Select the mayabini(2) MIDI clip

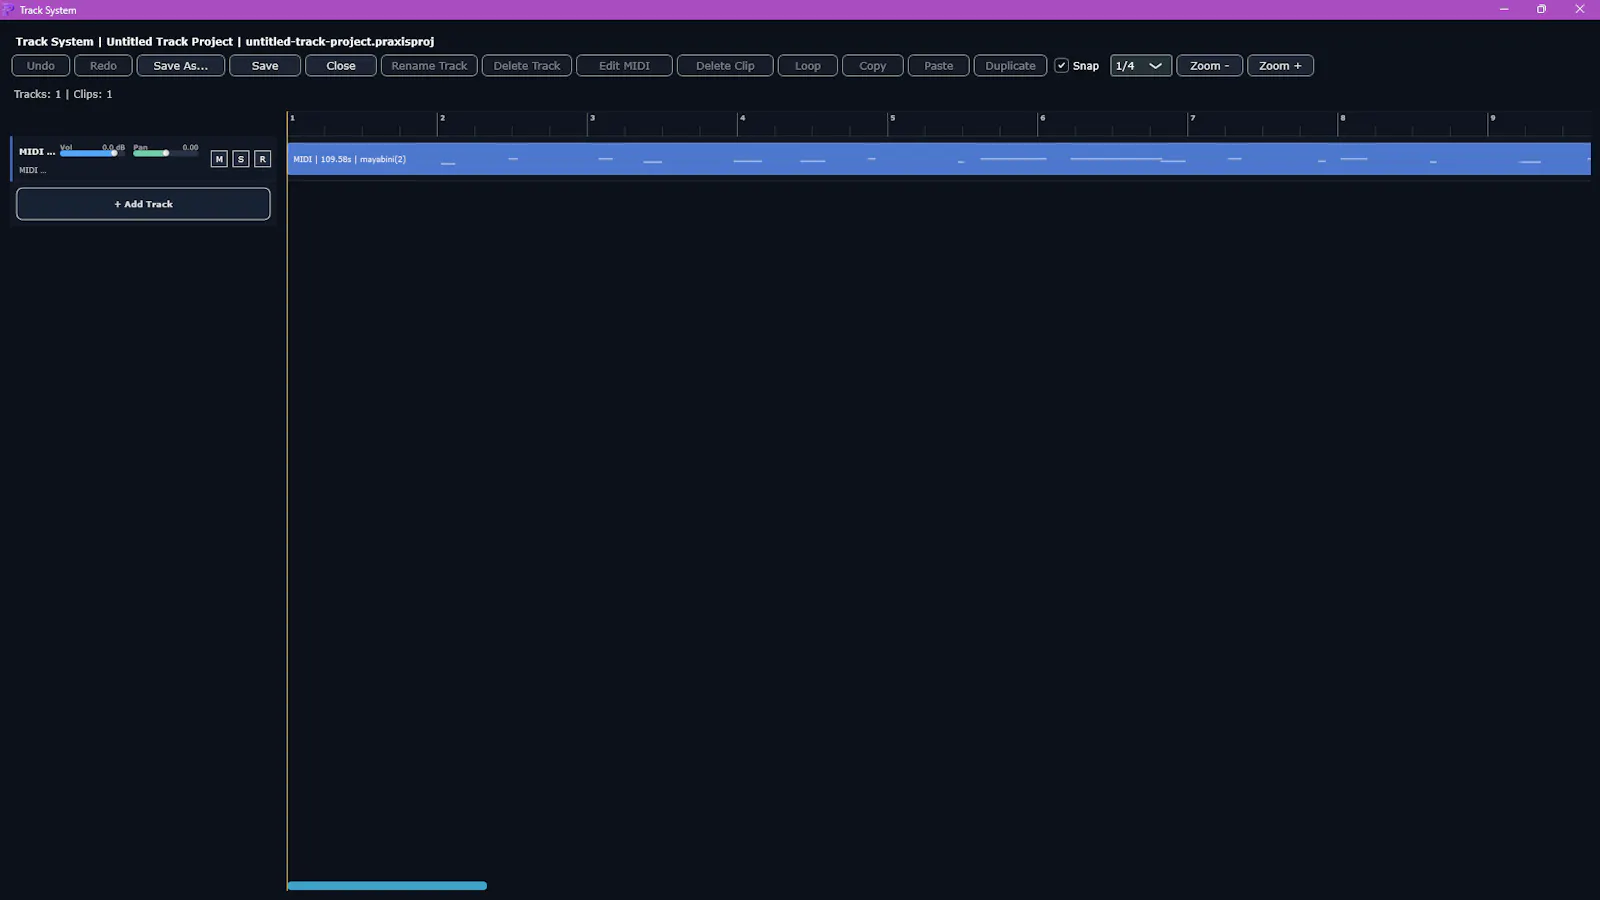tap(939, 159)
